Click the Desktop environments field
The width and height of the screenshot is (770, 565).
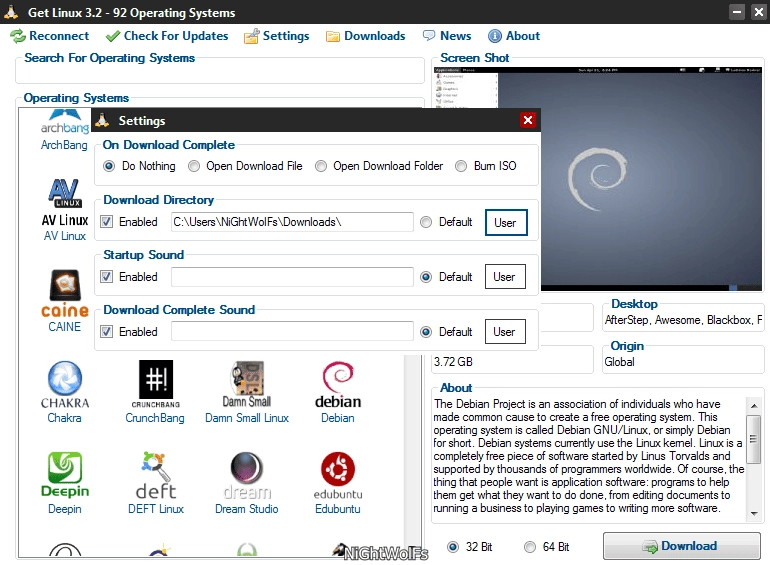point(683,320)
